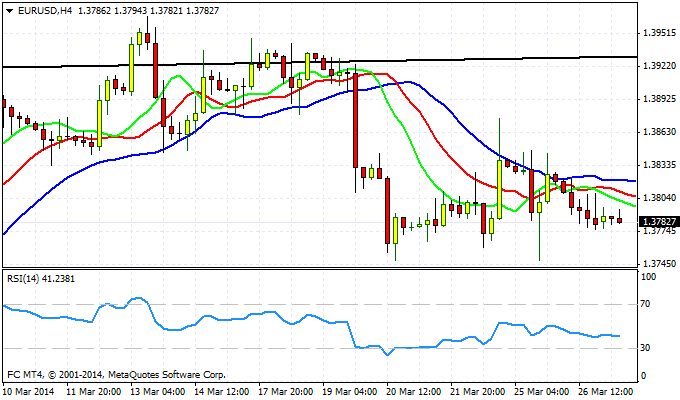Click the current price tag 1.37827
This screenshot has width=680, height=400.
point(659,222)
